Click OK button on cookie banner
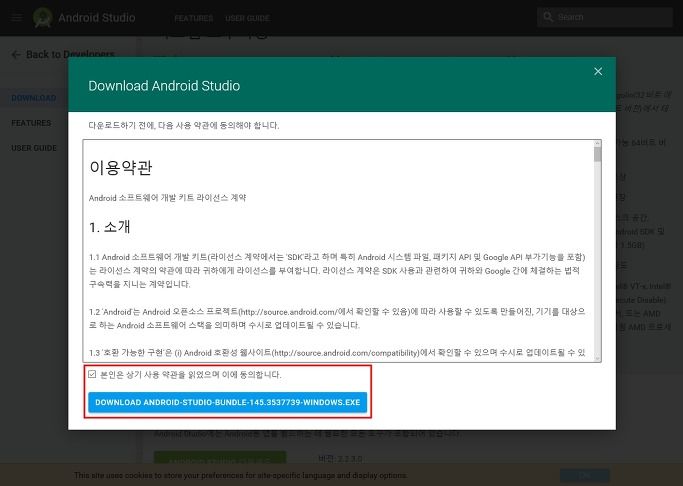Image resolution: width=683 pixels, height=486 pixels. tap(585, 475)
